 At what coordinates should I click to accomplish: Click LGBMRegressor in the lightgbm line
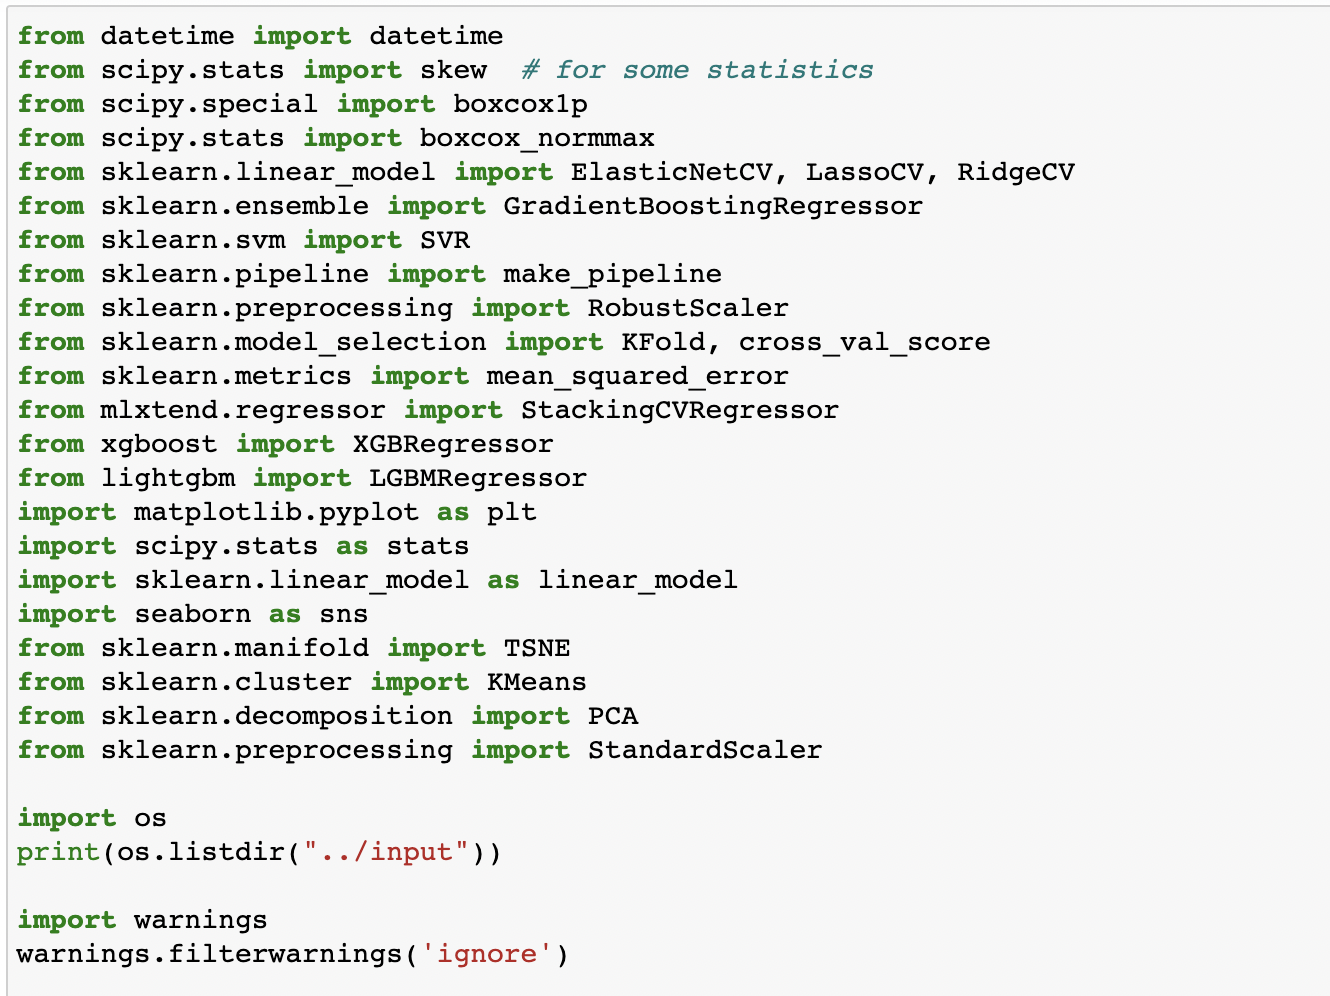[480, 477]
